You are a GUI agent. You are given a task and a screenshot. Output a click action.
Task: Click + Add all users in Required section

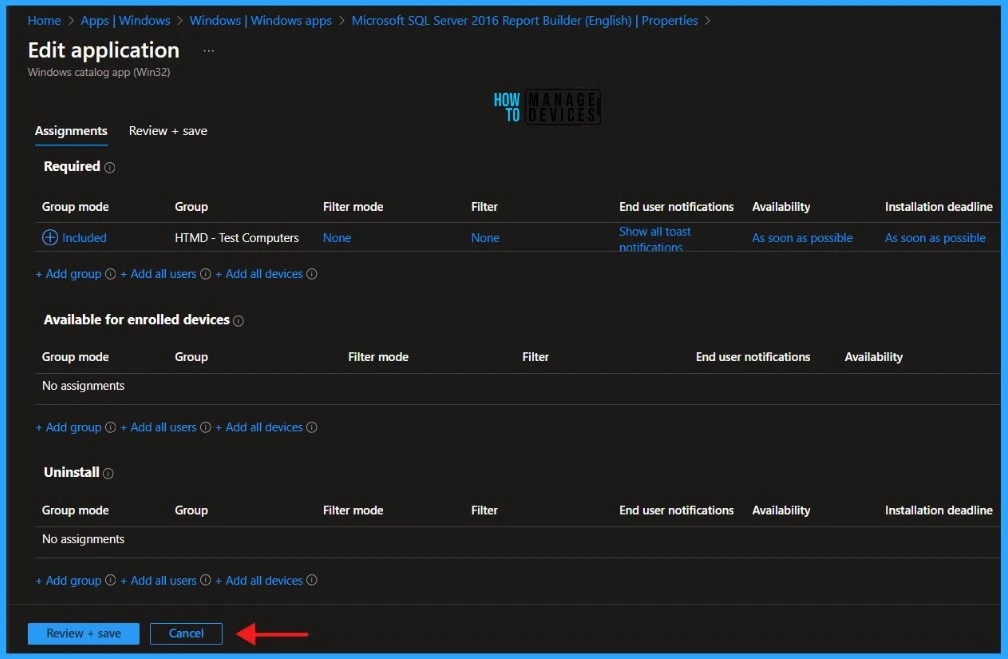pyautogui.click(x=158, y=274)
